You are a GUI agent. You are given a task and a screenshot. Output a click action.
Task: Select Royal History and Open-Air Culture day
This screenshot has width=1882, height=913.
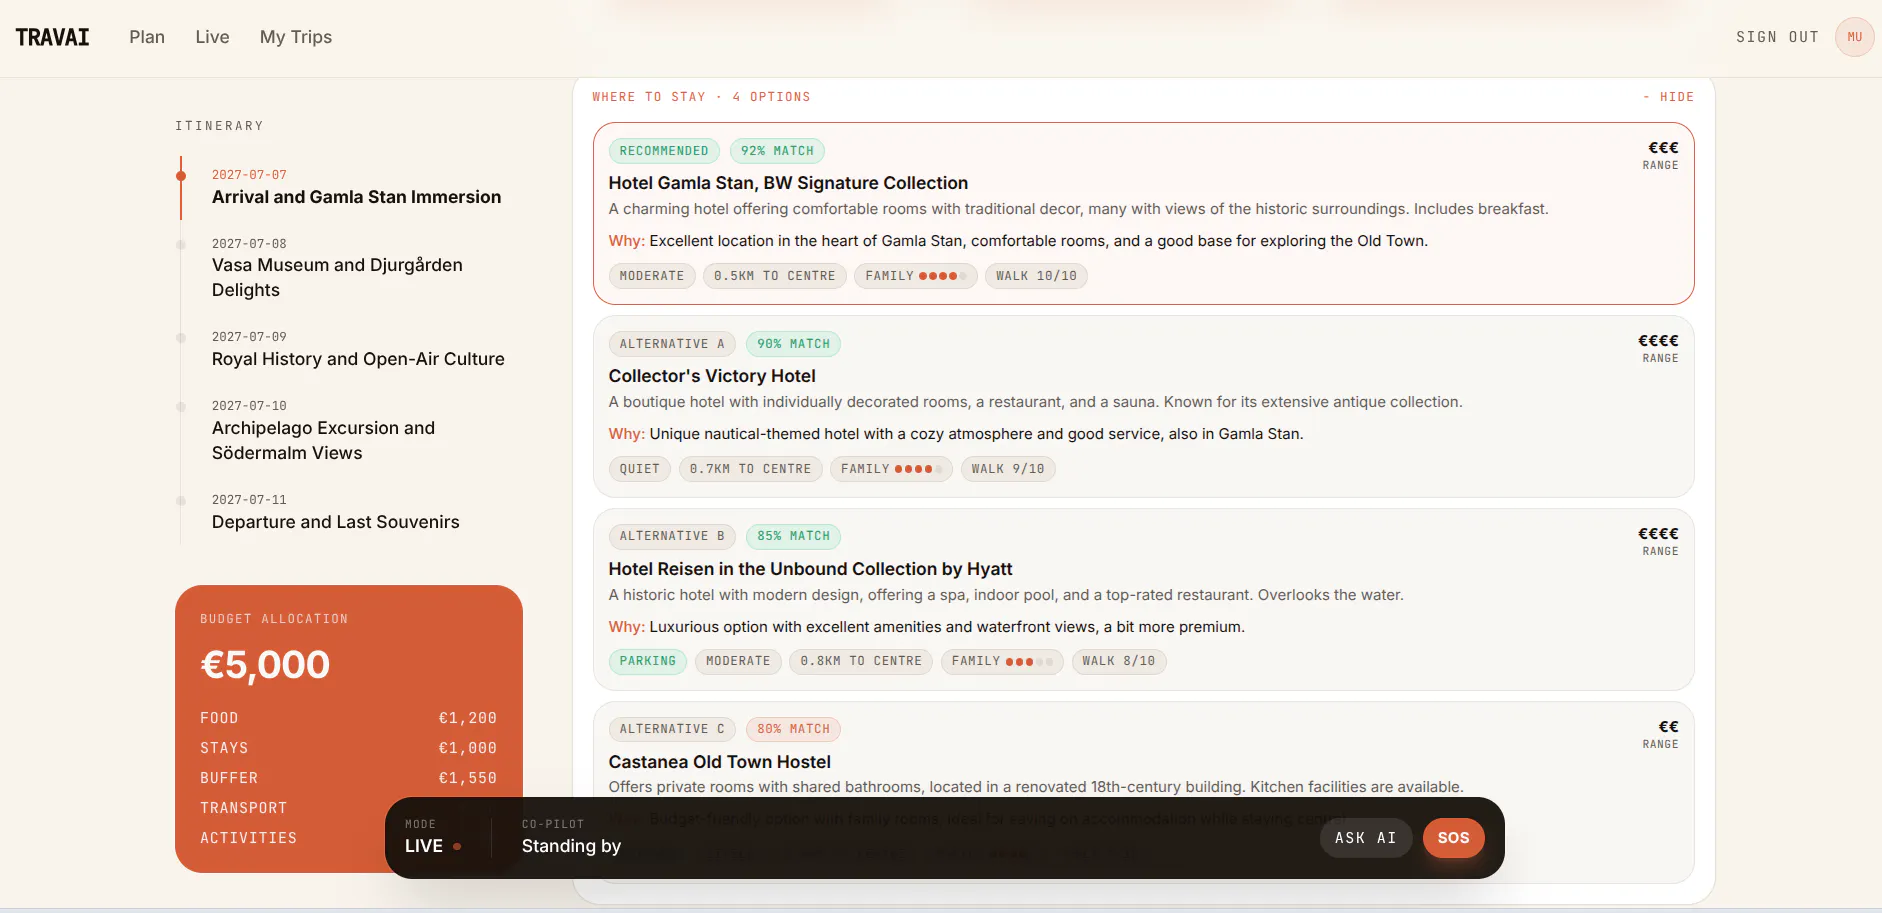(x=358, y=349)
